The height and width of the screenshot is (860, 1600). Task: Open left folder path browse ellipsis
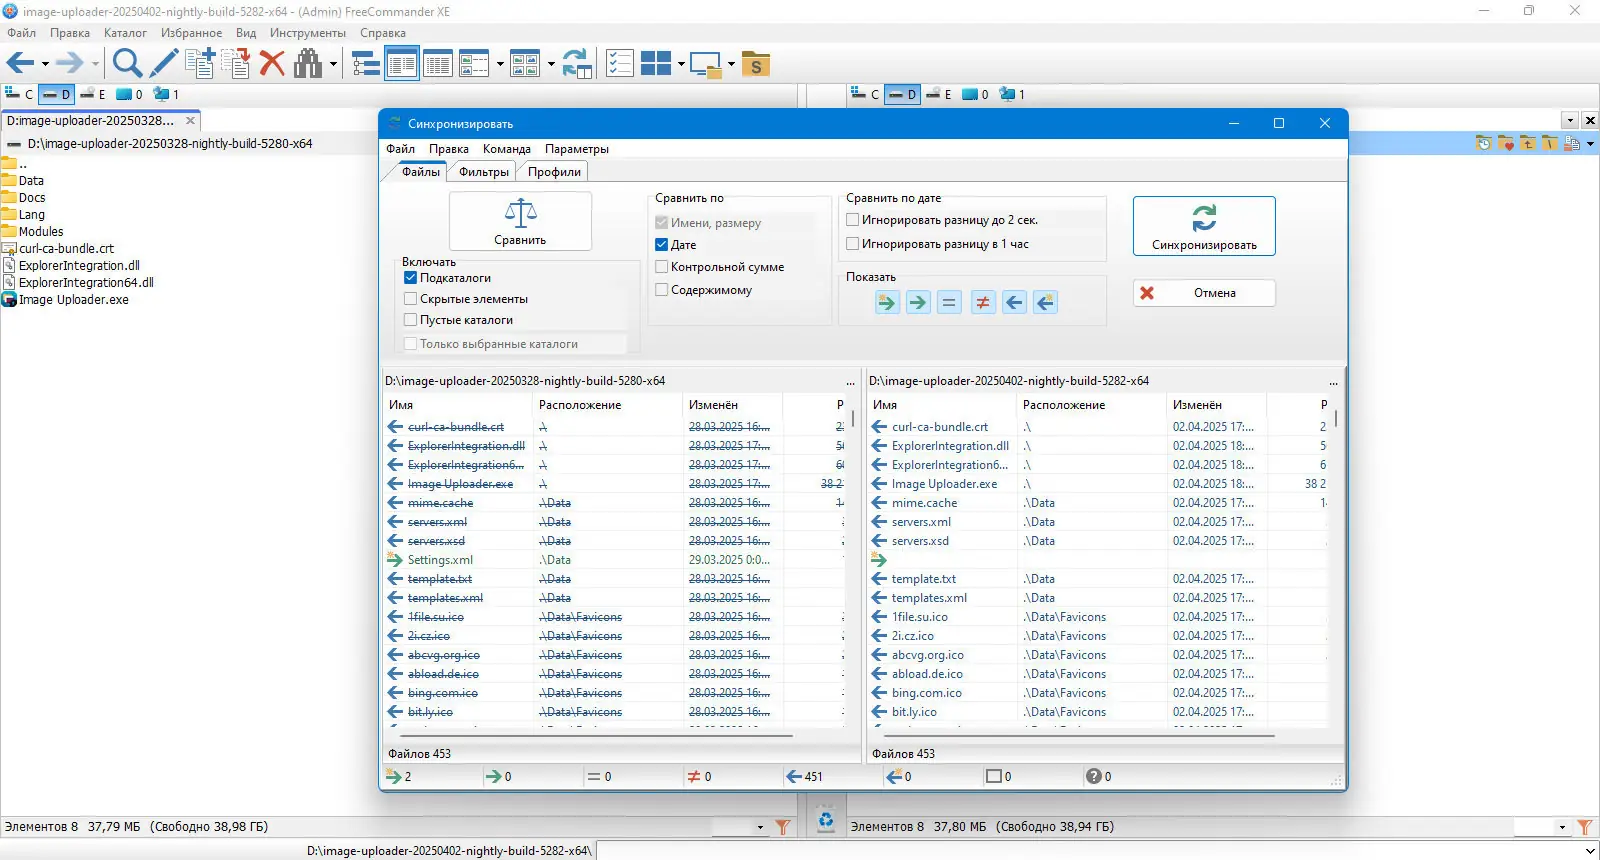tap(851, 382)
